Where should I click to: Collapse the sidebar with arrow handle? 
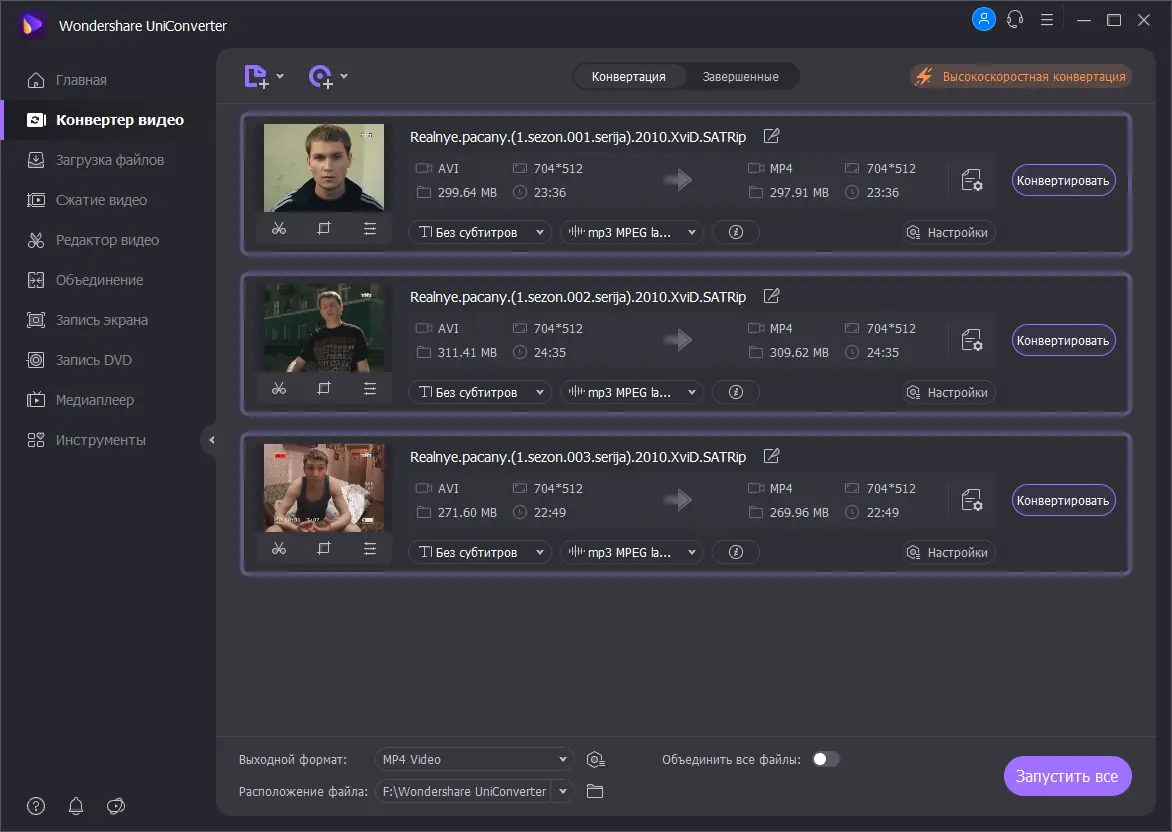(212, 440)
